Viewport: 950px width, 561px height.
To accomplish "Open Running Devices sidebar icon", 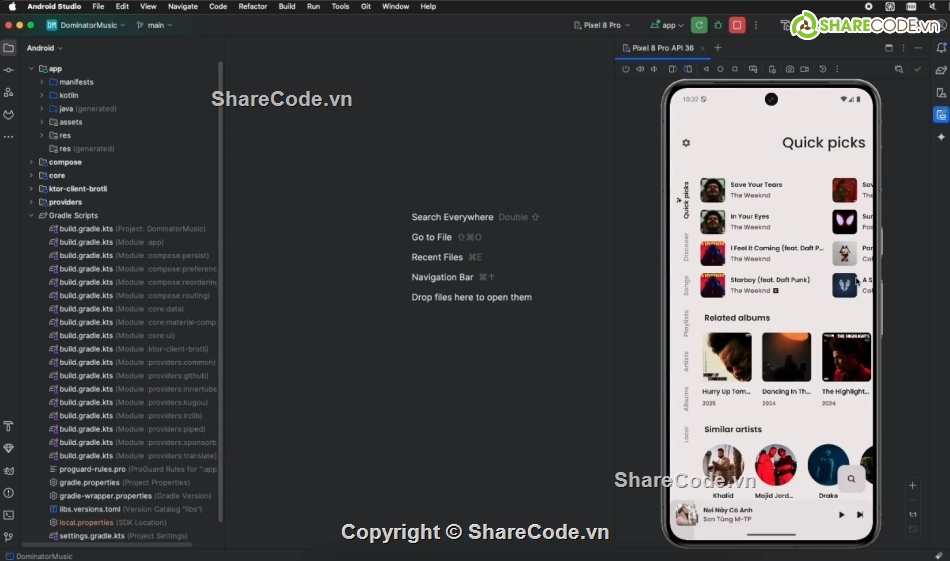I will click(x=941, y=115).
